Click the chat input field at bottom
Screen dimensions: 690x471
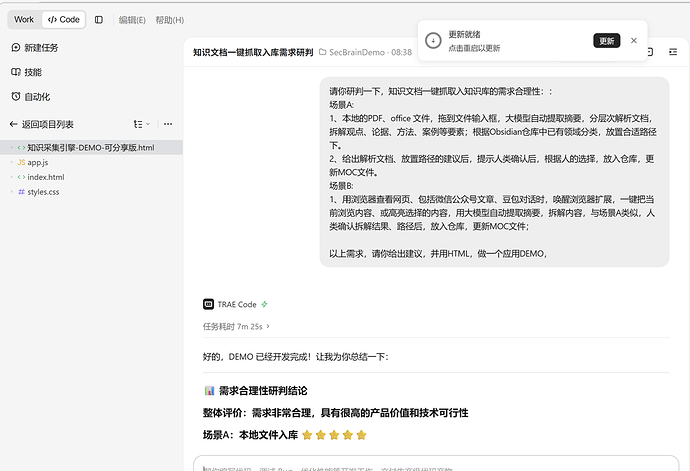pyautogui.click(x=436, y=464)
